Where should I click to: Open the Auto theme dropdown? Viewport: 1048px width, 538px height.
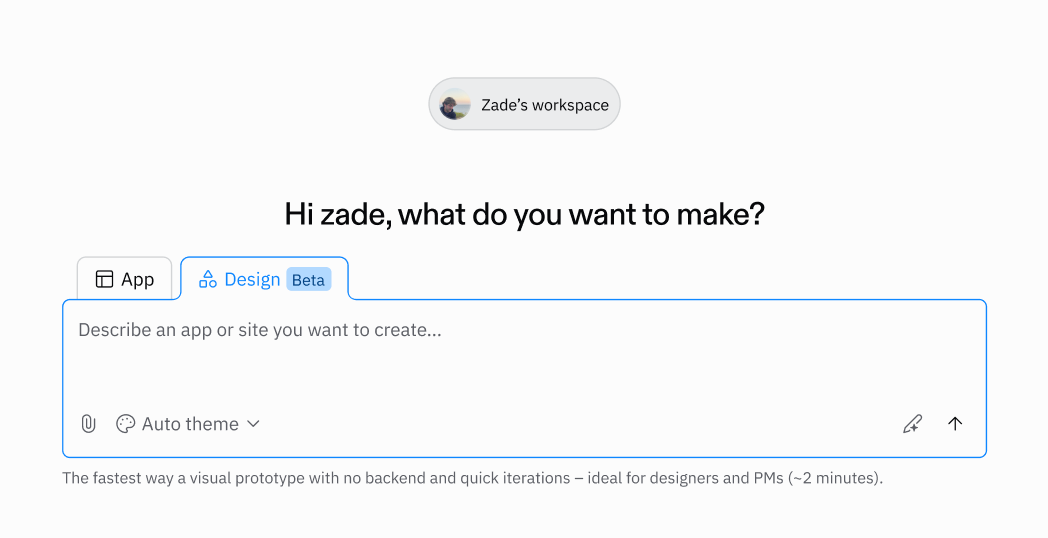pyautogui.click(x=189, y=424)
